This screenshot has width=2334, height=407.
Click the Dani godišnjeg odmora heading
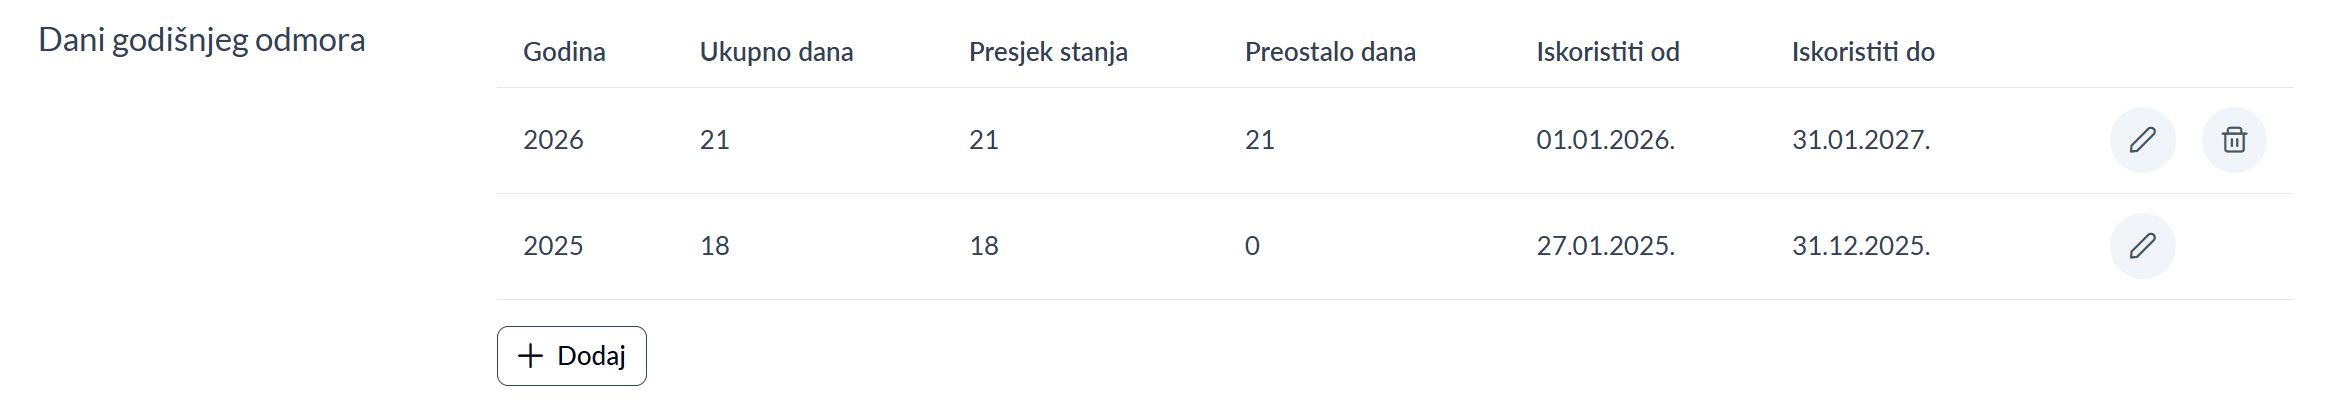(x=202, y=40)
